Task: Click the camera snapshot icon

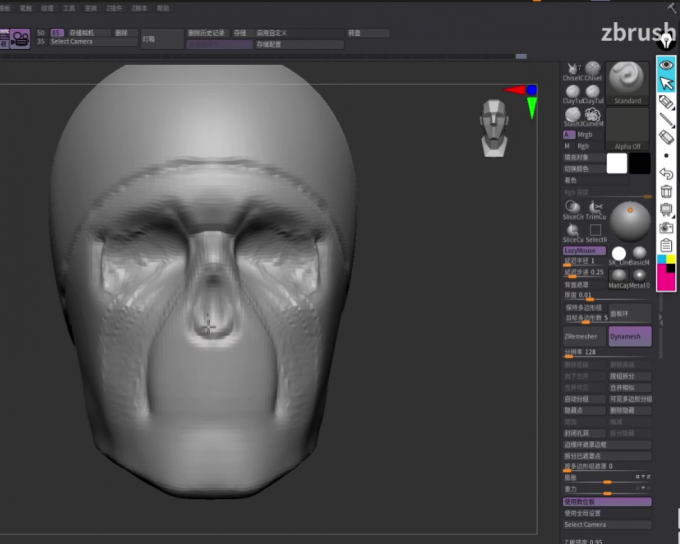Action: [666, 228]
